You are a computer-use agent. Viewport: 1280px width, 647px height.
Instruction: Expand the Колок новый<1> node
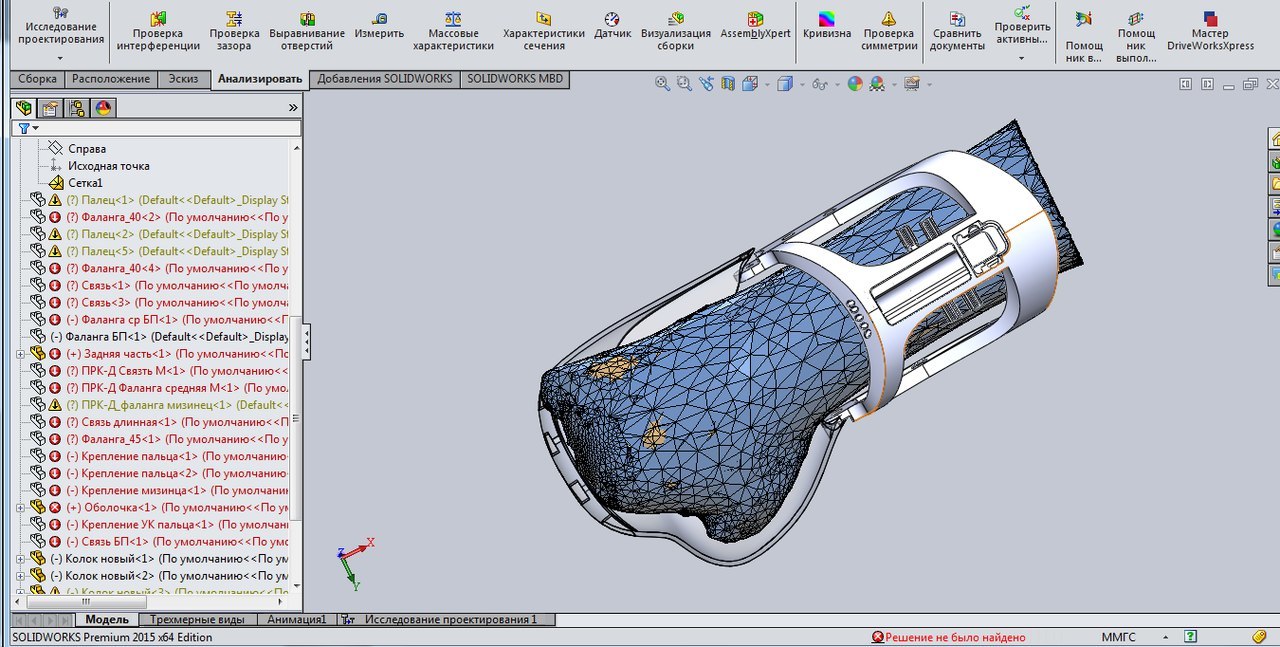tap(20, 559)
